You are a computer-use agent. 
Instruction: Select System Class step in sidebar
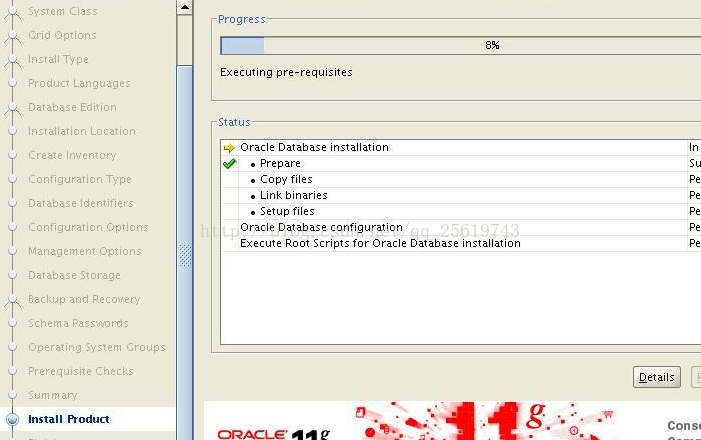pyautogui.click(x=62, y=11)
